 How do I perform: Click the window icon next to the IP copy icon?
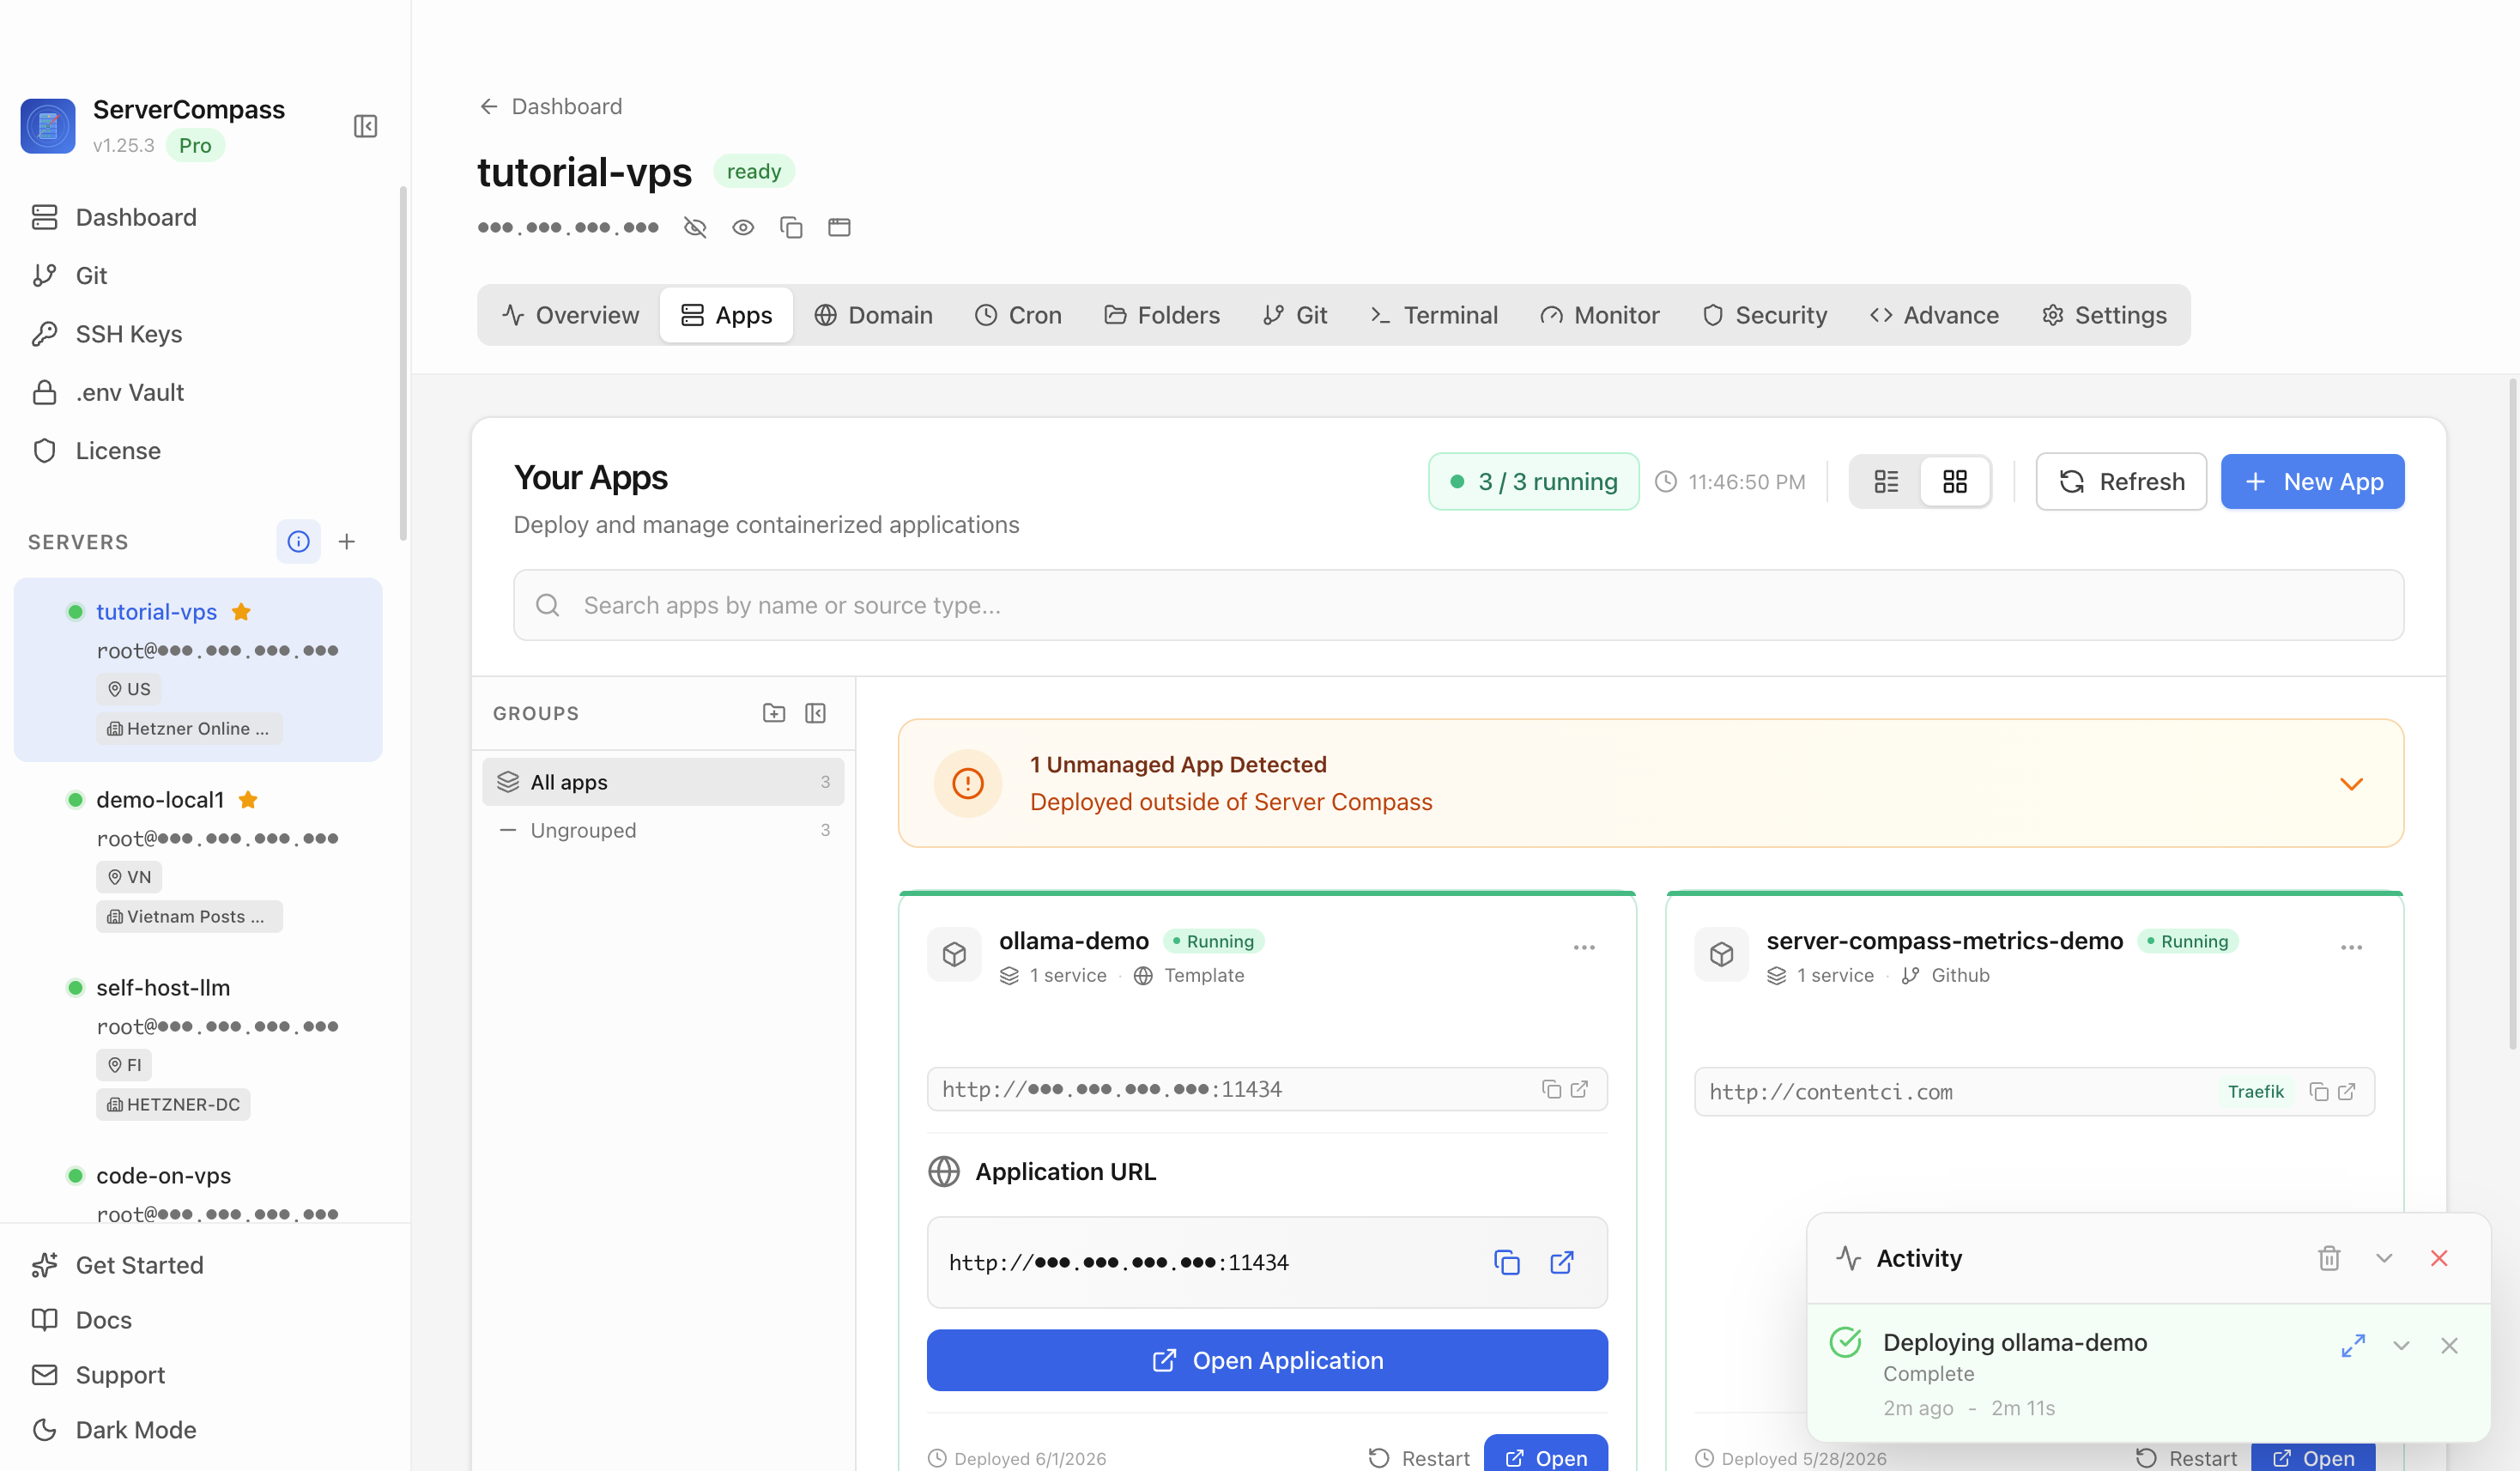pyautogui.click(x=839, y=228)
